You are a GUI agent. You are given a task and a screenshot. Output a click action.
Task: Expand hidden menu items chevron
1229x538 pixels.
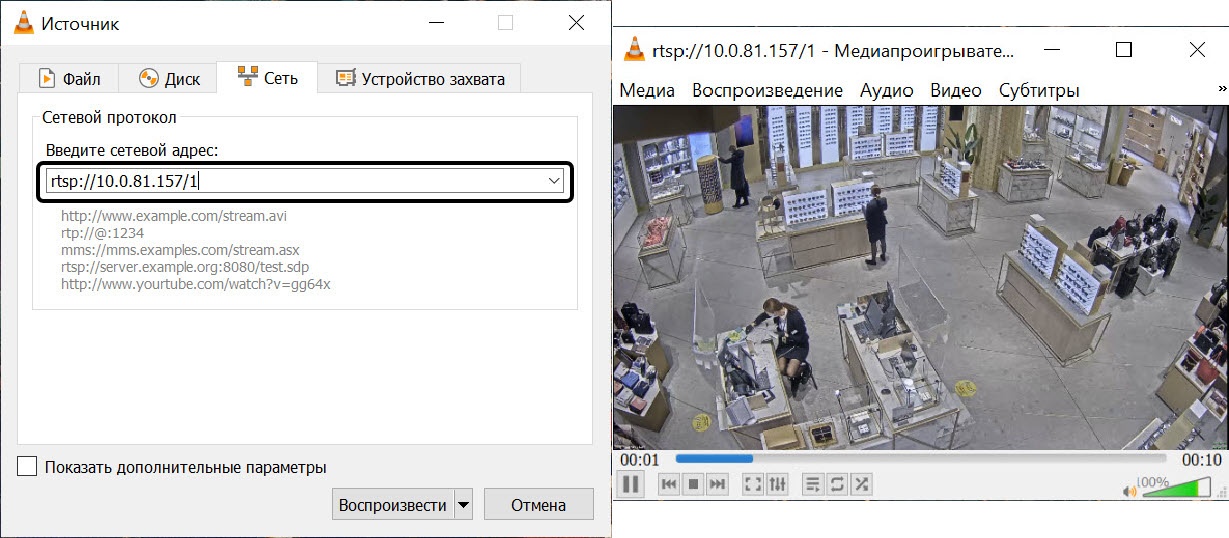(1221, 90)
